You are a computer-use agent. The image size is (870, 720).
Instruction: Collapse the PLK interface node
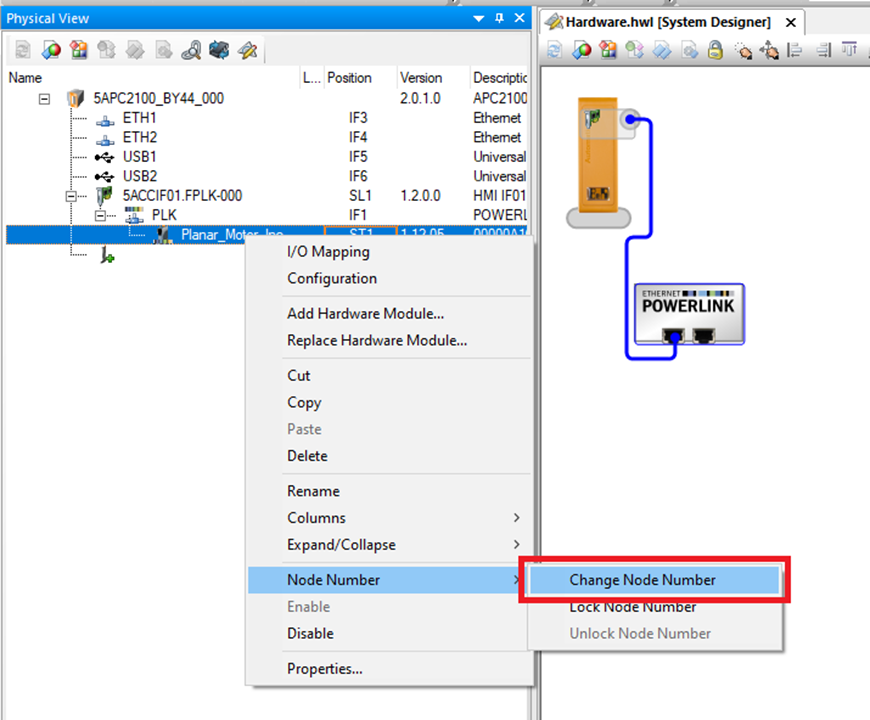(100, 215)
